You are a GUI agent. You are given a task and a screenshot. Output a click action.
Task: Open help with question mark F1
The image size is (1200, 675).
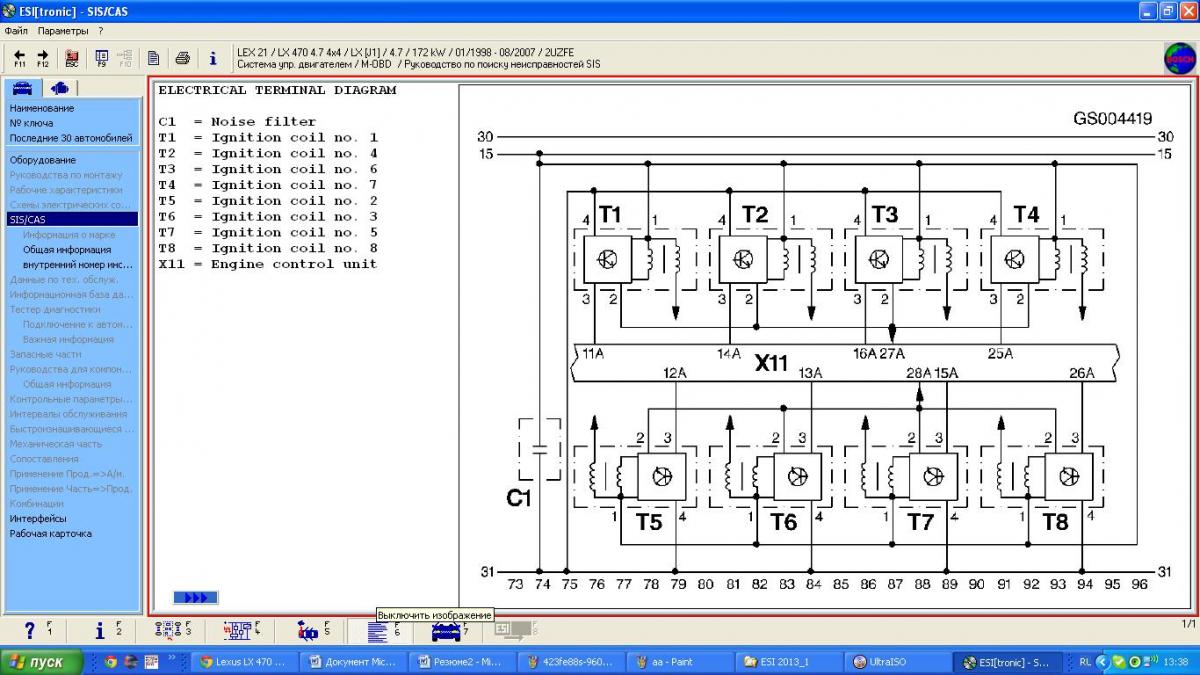[30, 631]
